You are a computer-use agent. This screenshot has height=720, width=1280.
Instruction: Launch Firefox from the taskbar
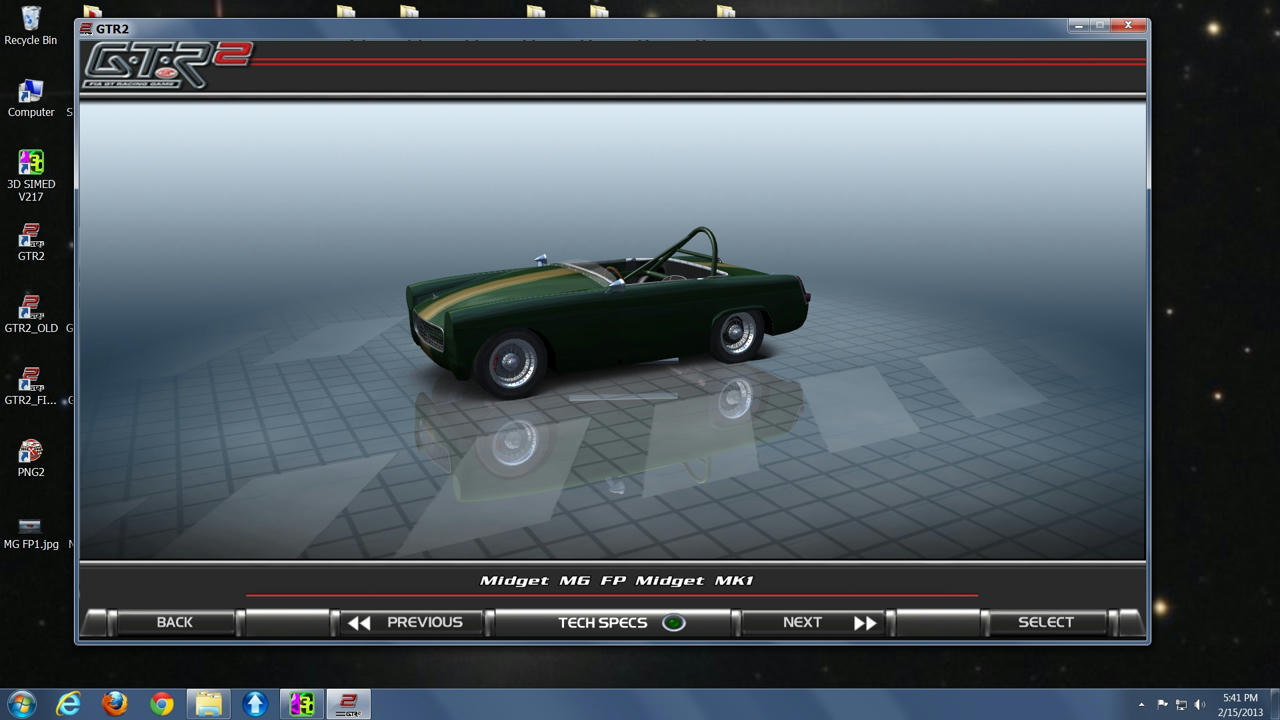point(115,704)
